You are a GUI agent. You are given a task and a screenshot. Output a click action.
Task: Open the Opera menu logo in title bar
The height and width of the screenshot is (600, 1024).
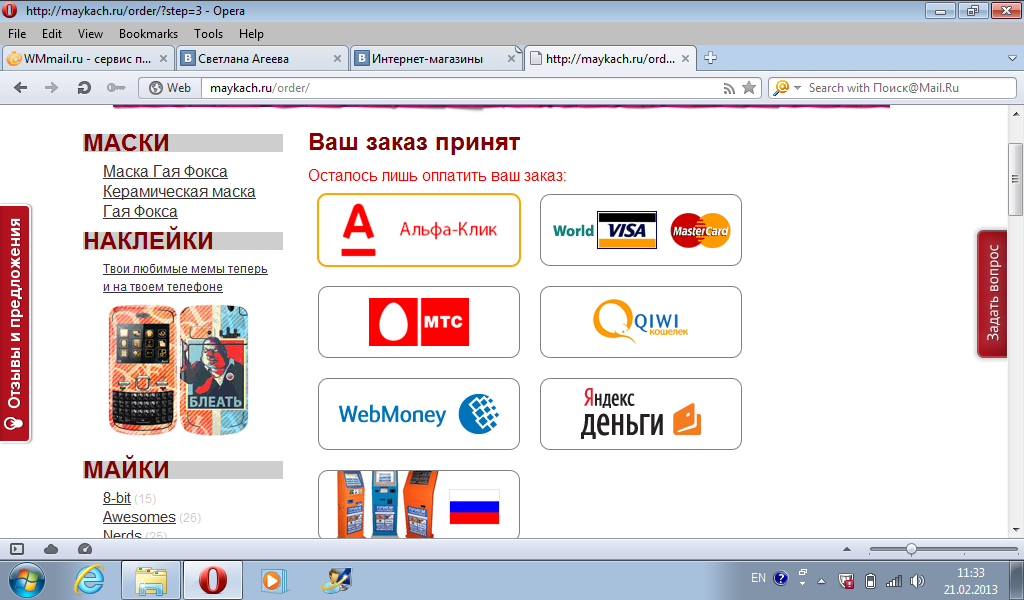pyautogui.click(x=9, y=10)
